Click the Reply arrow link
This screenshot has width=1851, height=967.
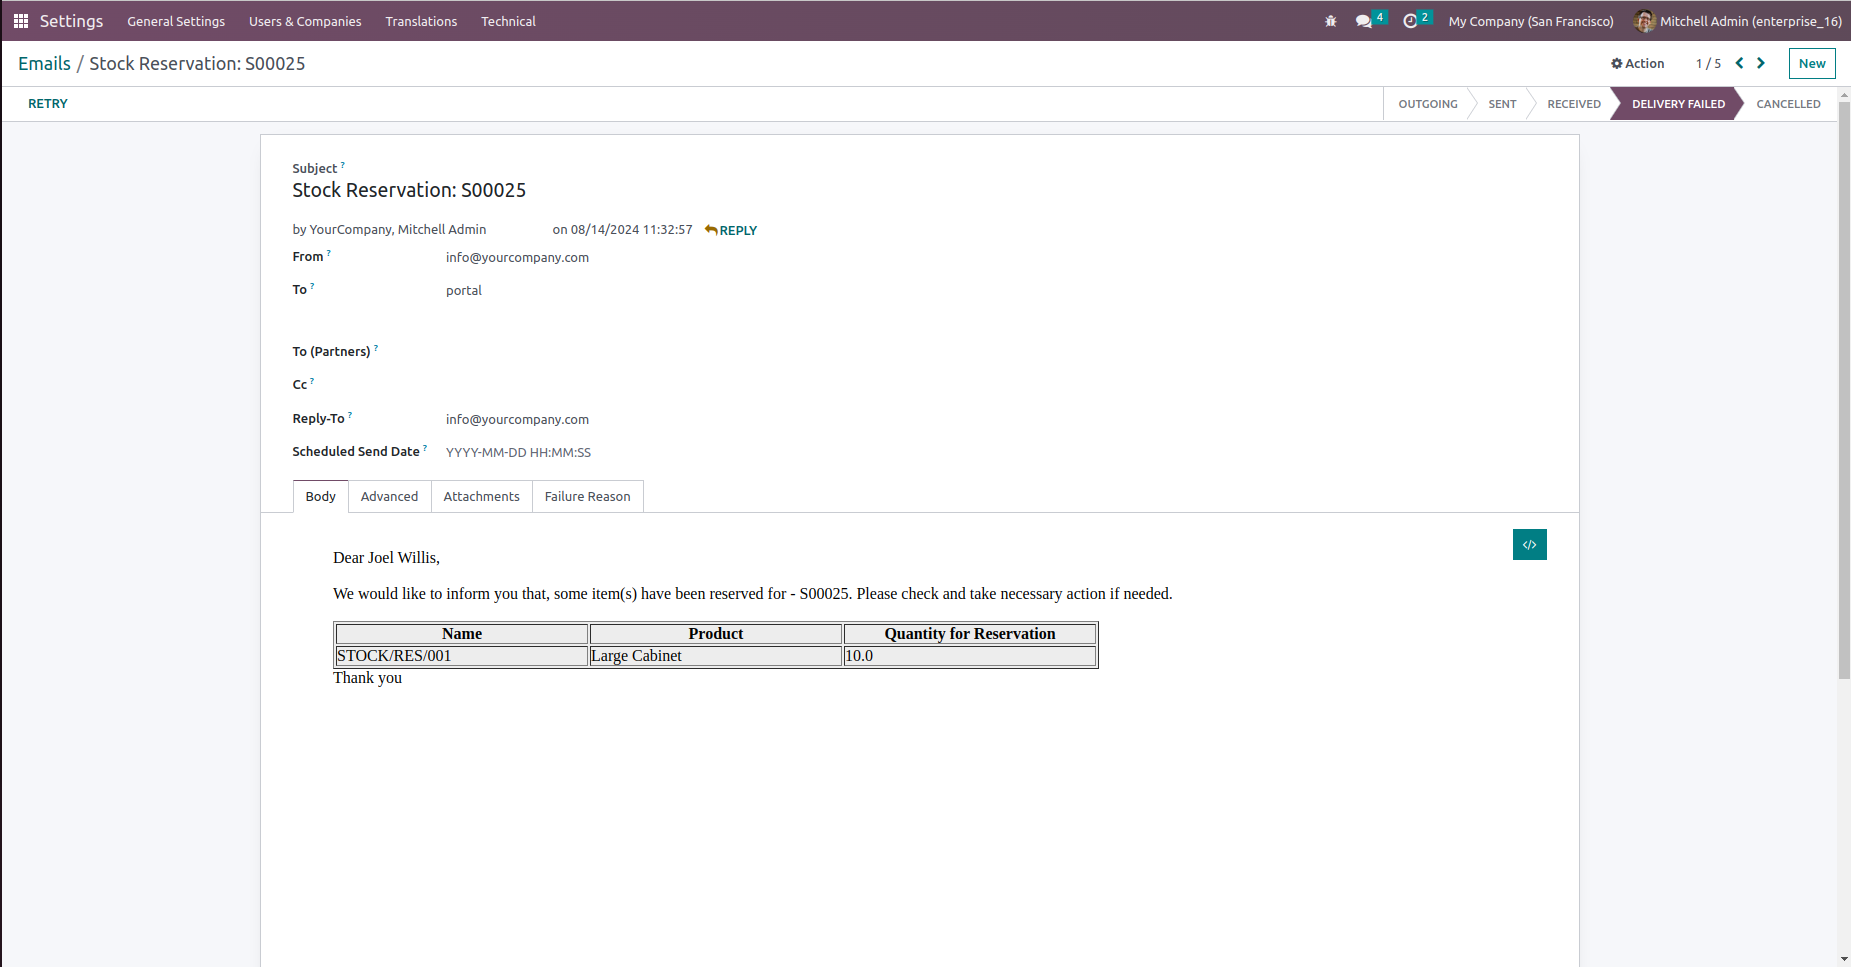click(731, 230)
